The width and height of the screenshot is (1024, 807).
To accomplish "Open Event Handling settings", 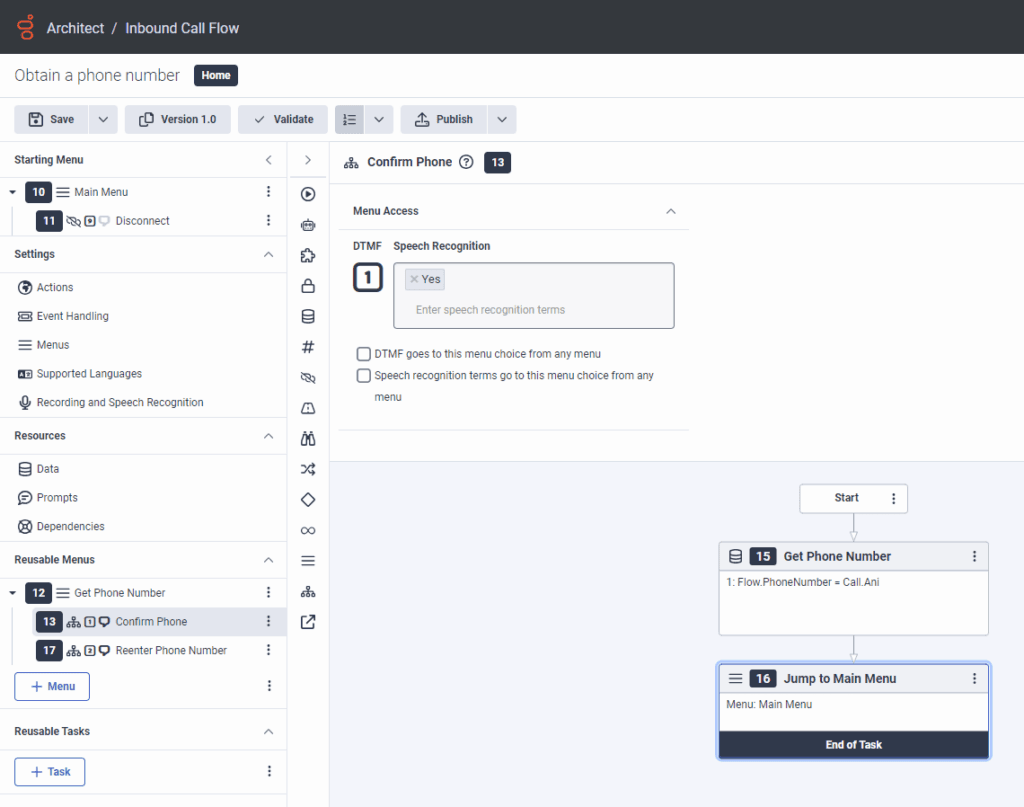I will coord(72,316).
